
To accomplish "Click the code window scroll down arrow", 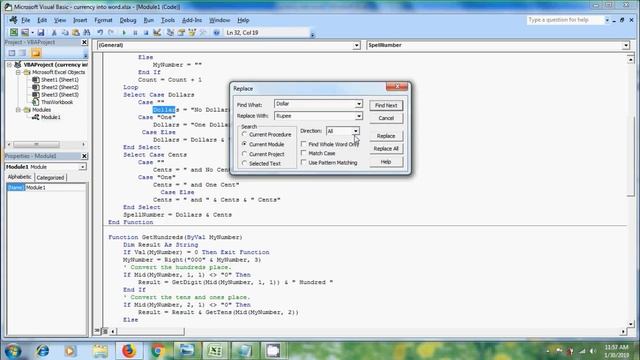I will tap(631, 324).
